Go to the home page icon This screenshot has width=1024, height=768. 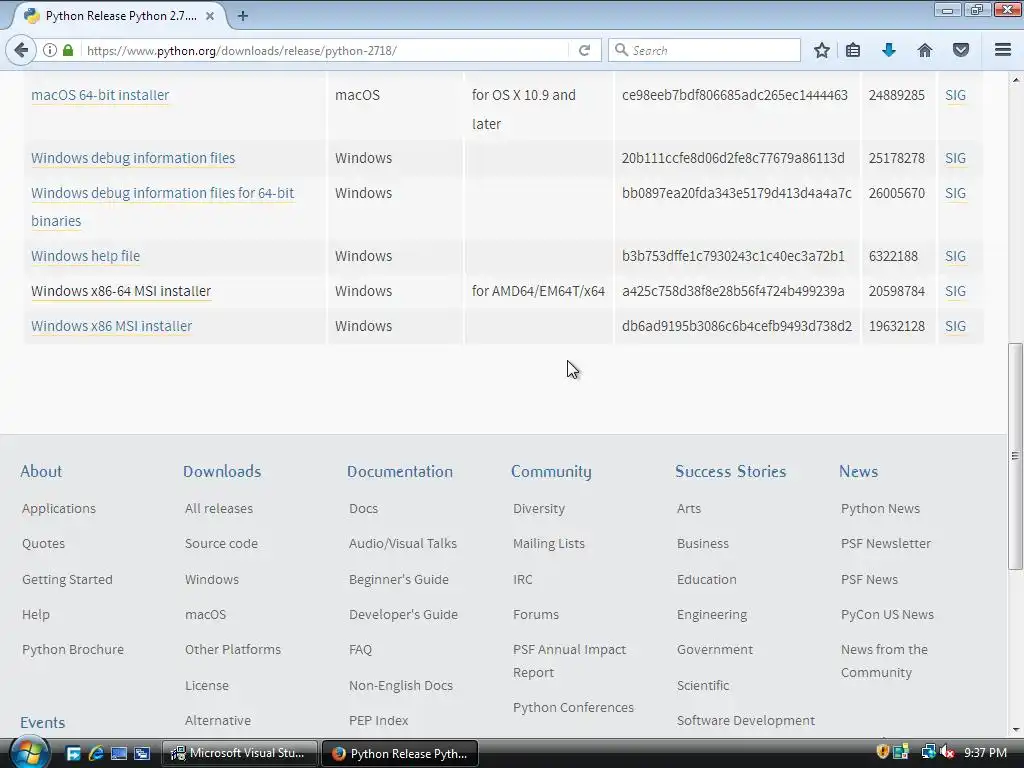(925, 50)
